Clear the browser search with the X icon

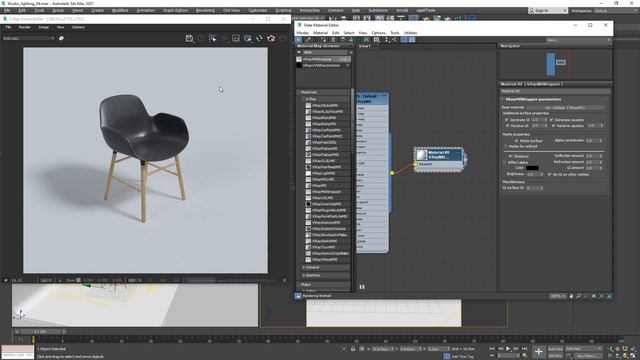pyautogui.click(x=350, y=53)
